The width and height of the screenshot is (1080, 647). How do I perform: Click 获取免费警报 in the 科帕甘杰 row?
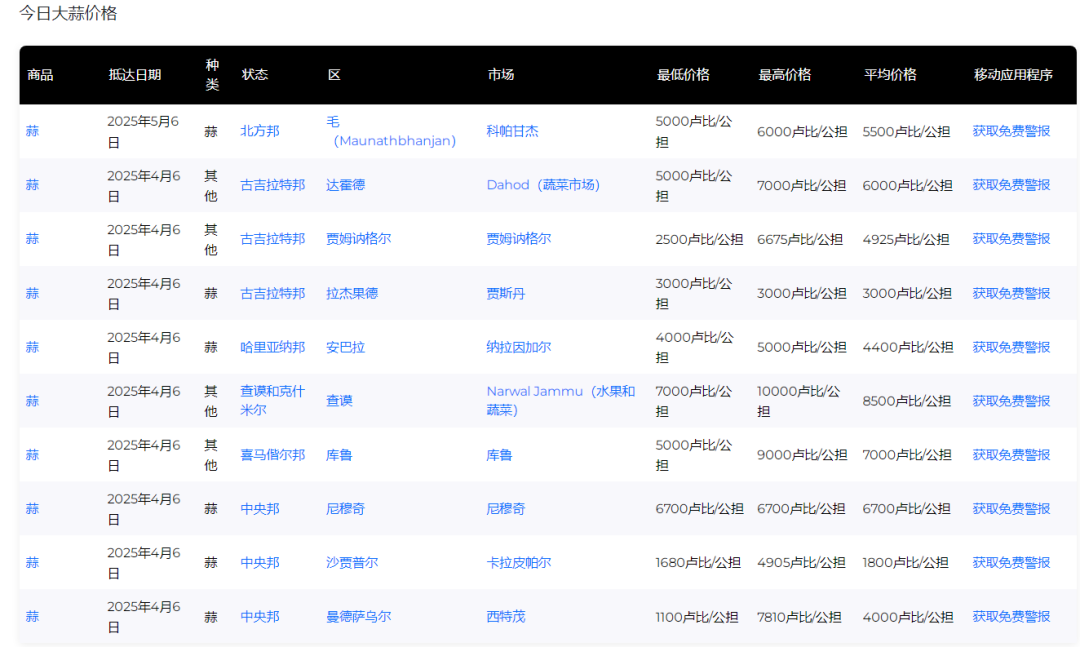tap(1010, 131)
